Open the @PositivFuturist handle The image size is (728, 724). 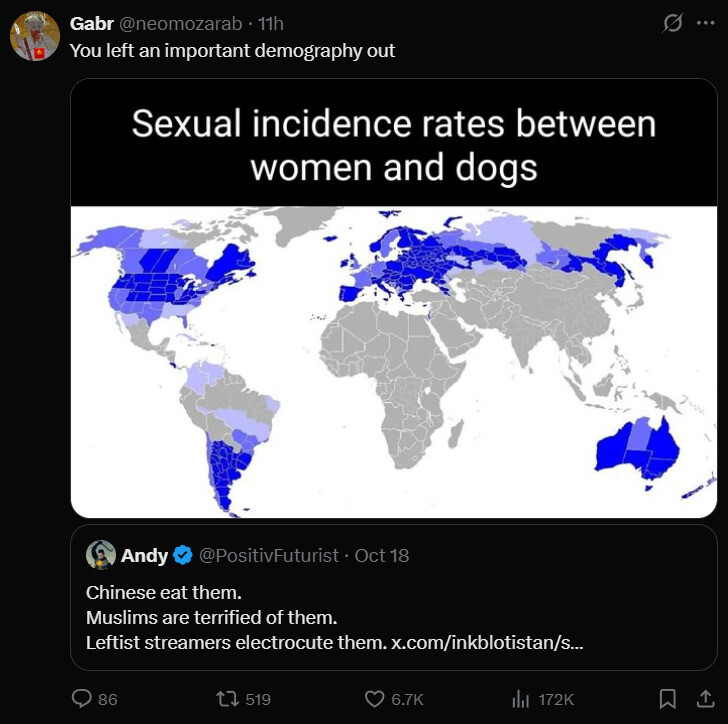click(x=269, y=555)
